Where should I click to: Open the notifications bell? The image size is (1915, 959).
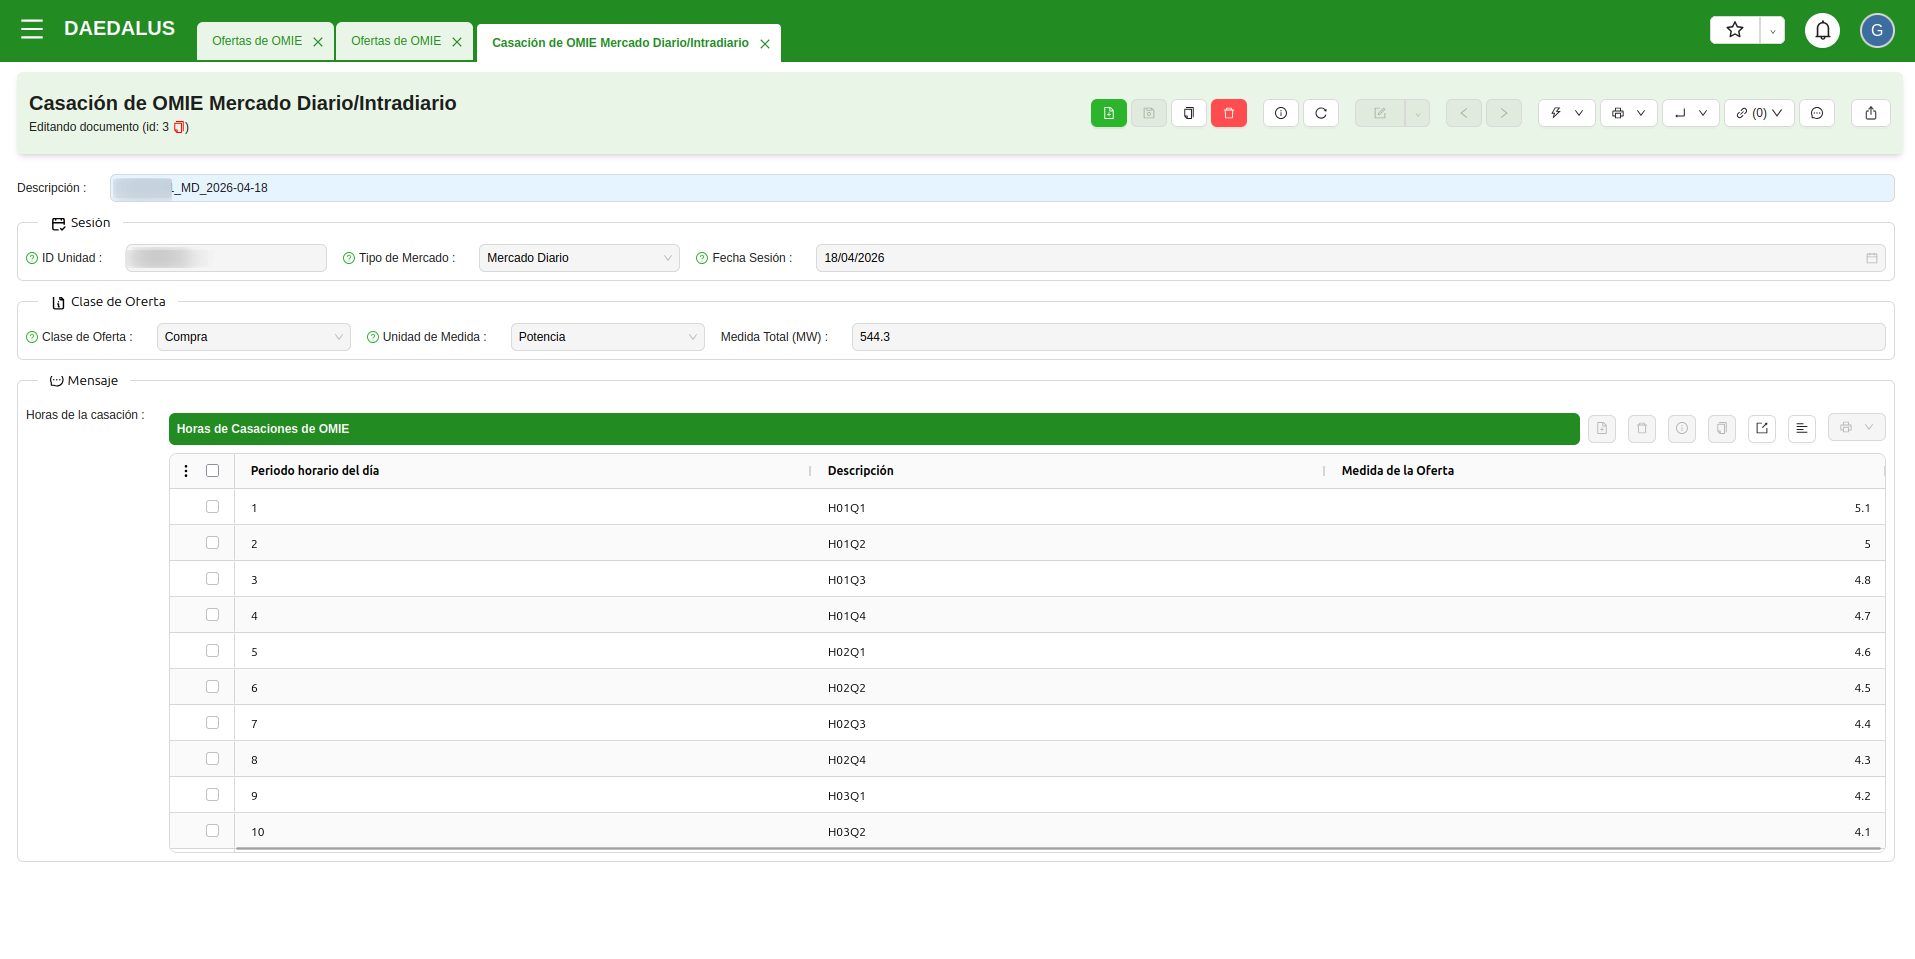(1822, 30)
